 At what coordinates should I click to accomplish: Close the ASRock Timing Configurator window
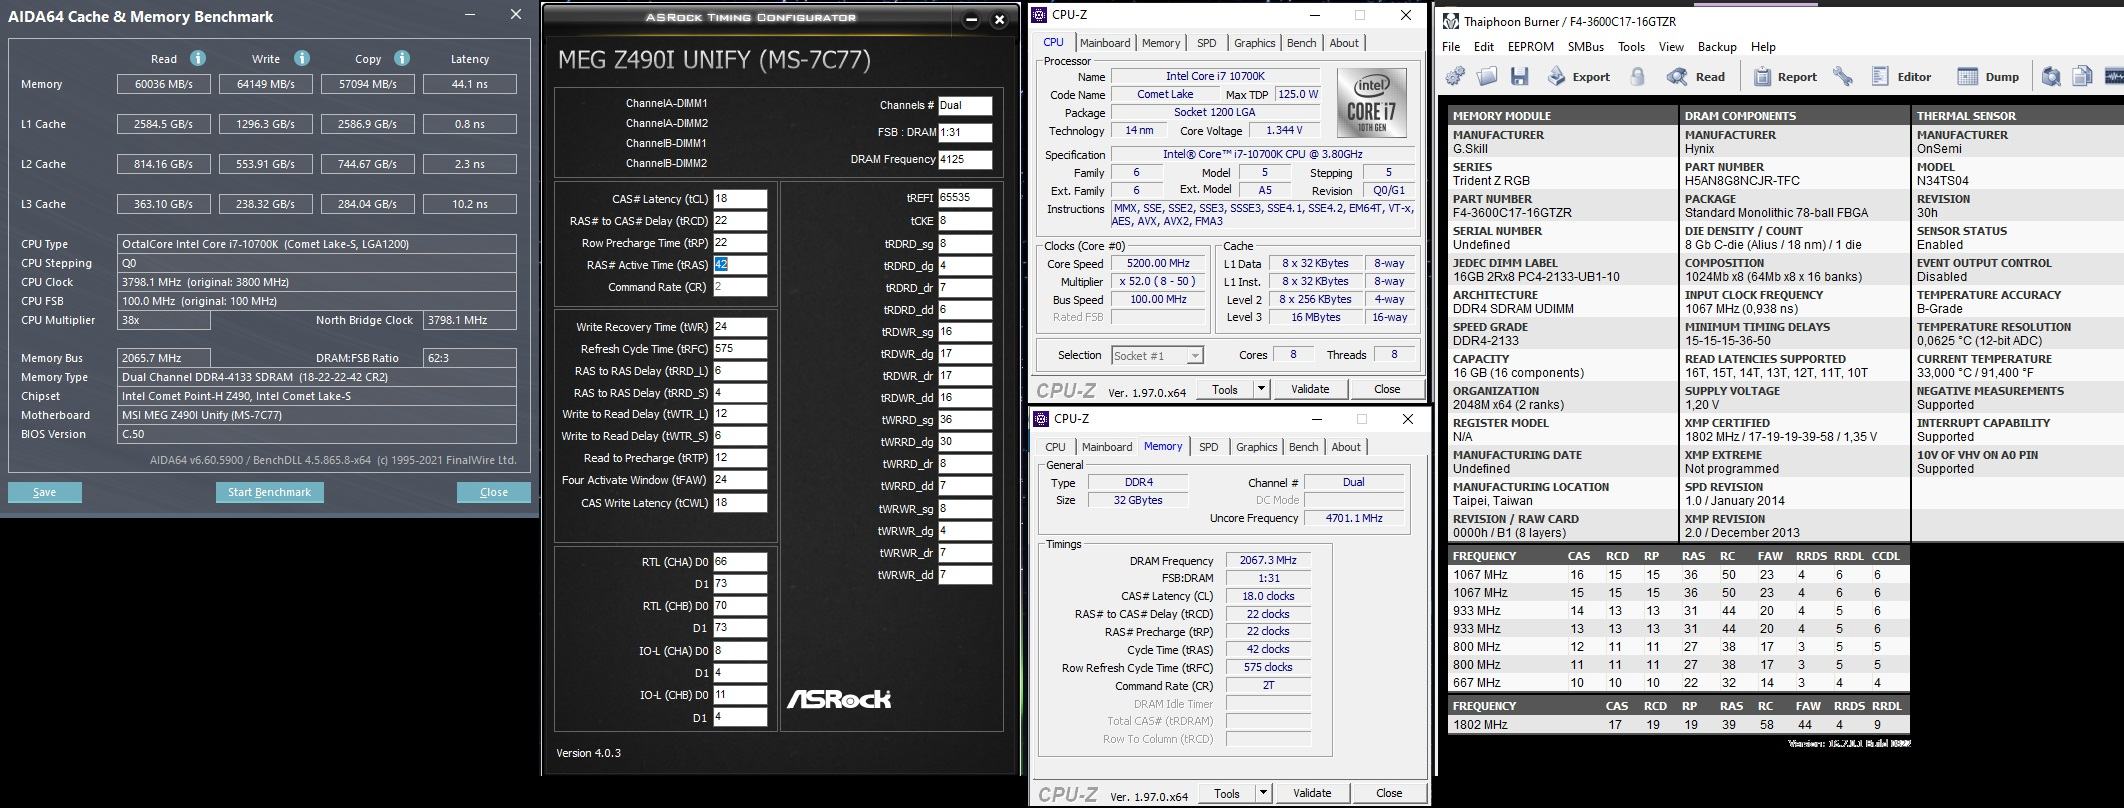click(998, 19)
